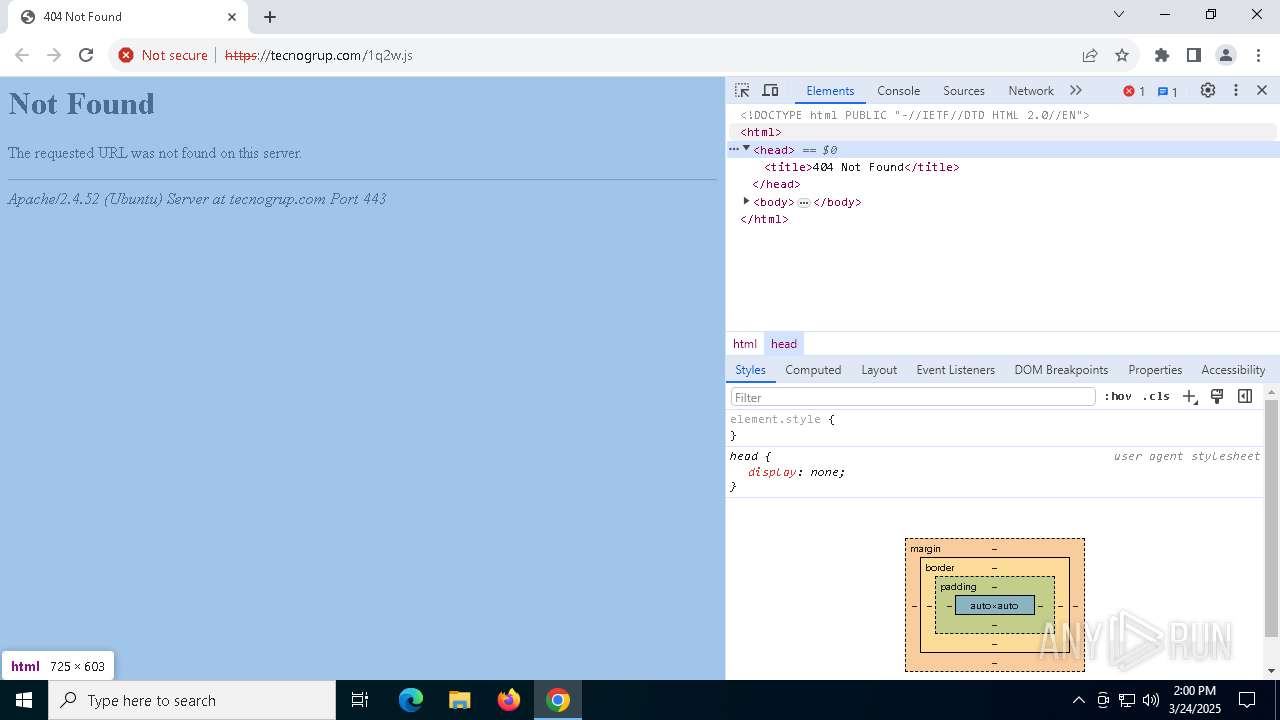Switch to the Console tab

[898, 90]
